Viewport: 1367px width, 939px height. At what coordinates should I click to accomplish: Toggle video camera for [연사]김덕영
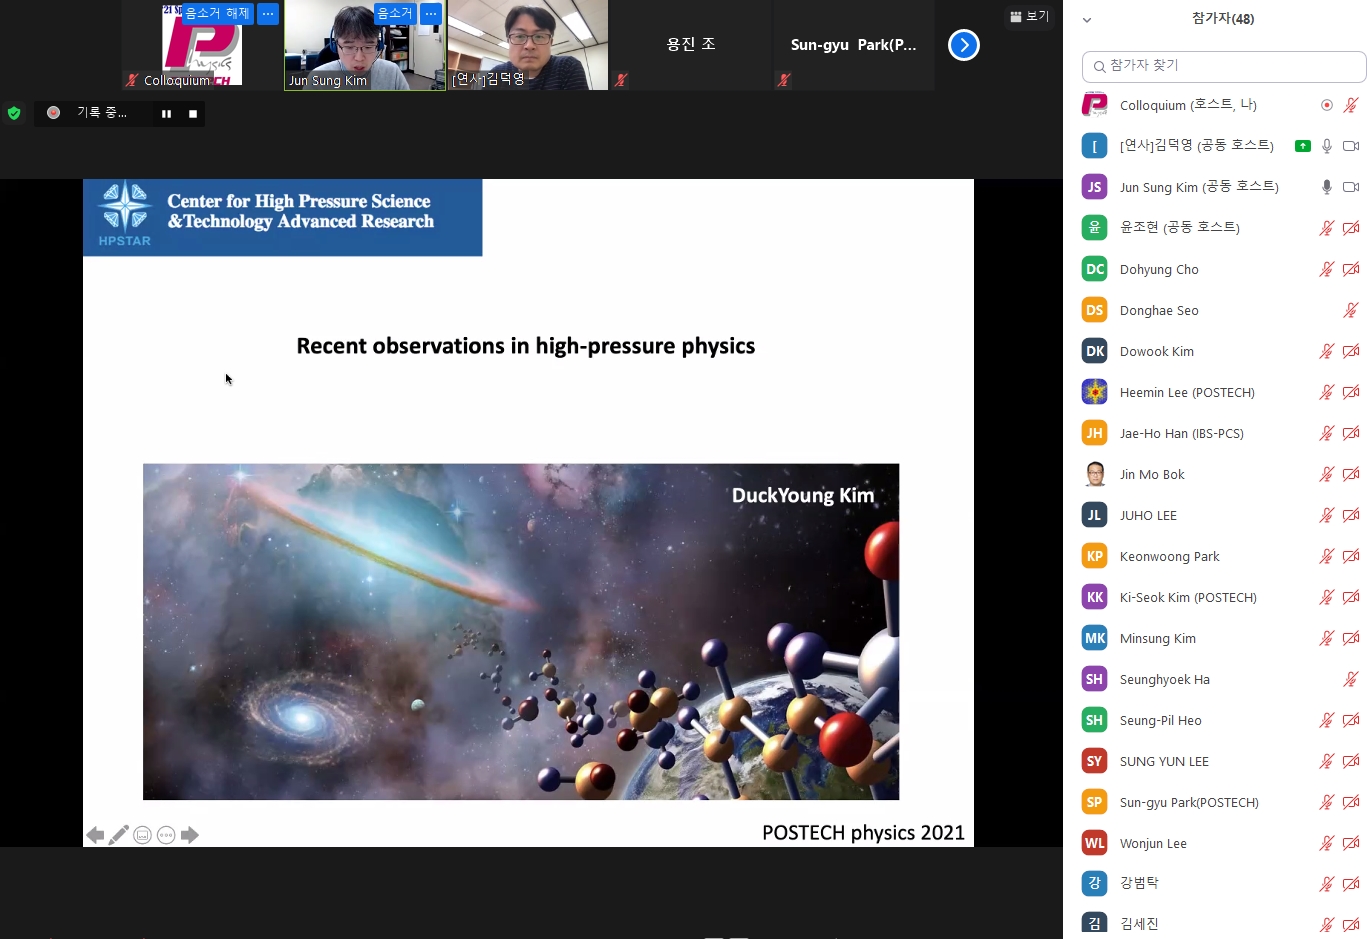click(1351, 146)
